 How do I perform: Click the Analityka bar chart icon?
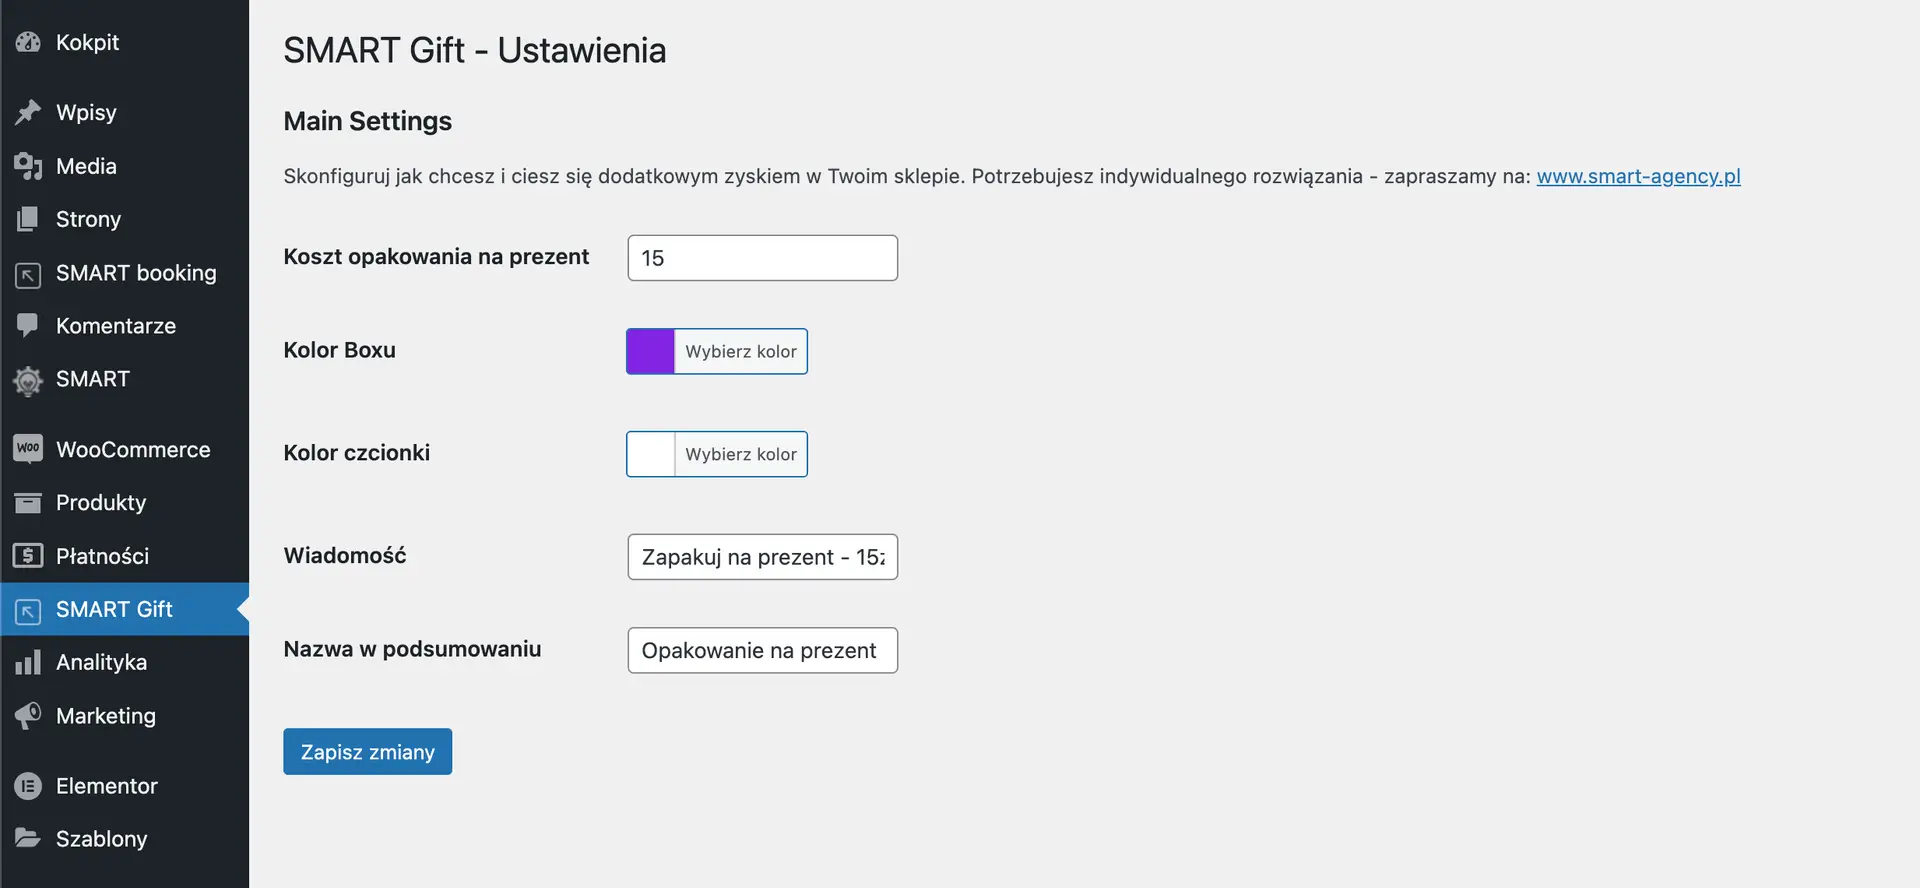[x=28, y=662]
